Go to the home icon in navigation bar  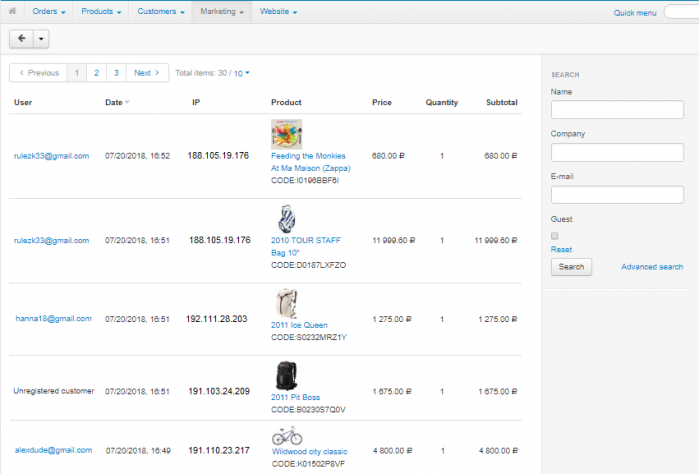[x=12, y=11]
